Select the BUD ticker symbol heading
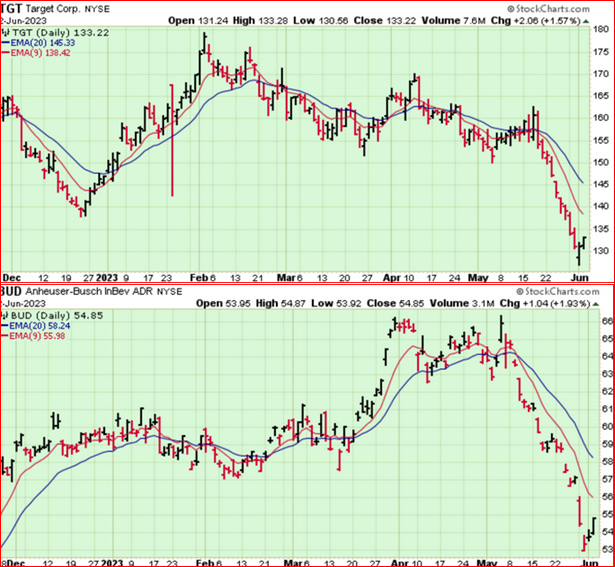615x567 pixels. coord(11,291)
